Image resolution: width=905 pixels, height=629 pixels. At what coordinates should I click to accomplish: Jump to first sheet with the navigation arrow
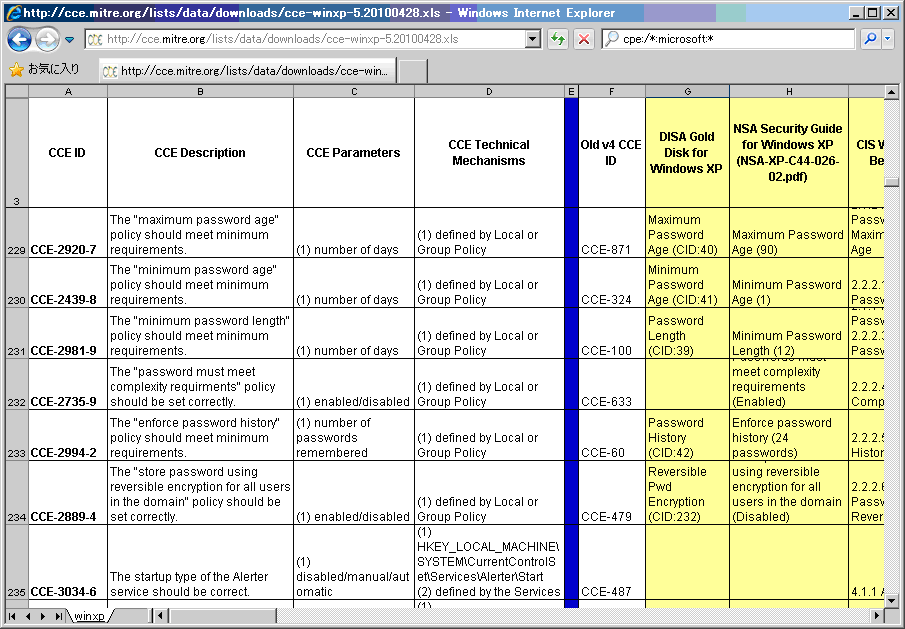coord(12,616)
